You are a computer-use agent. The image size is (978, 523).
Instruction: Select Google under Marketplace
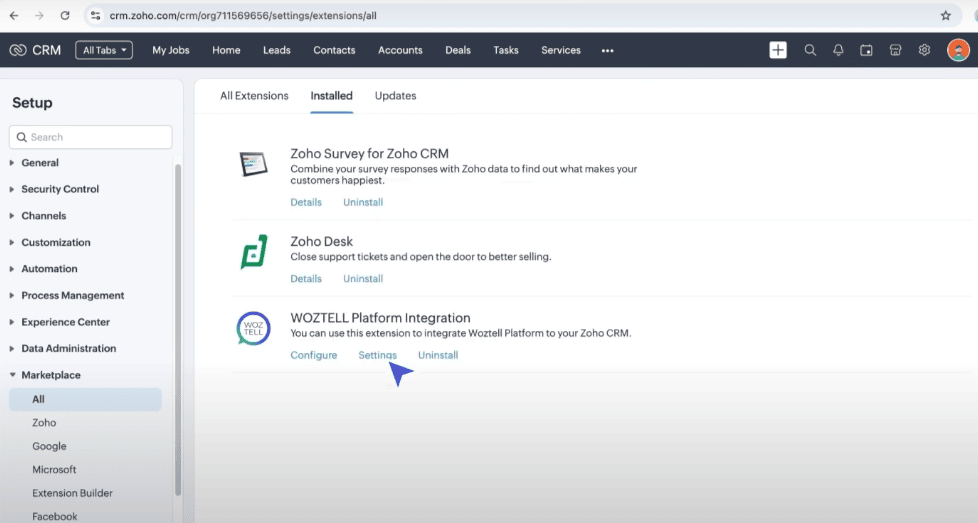[x=49, y=446]
